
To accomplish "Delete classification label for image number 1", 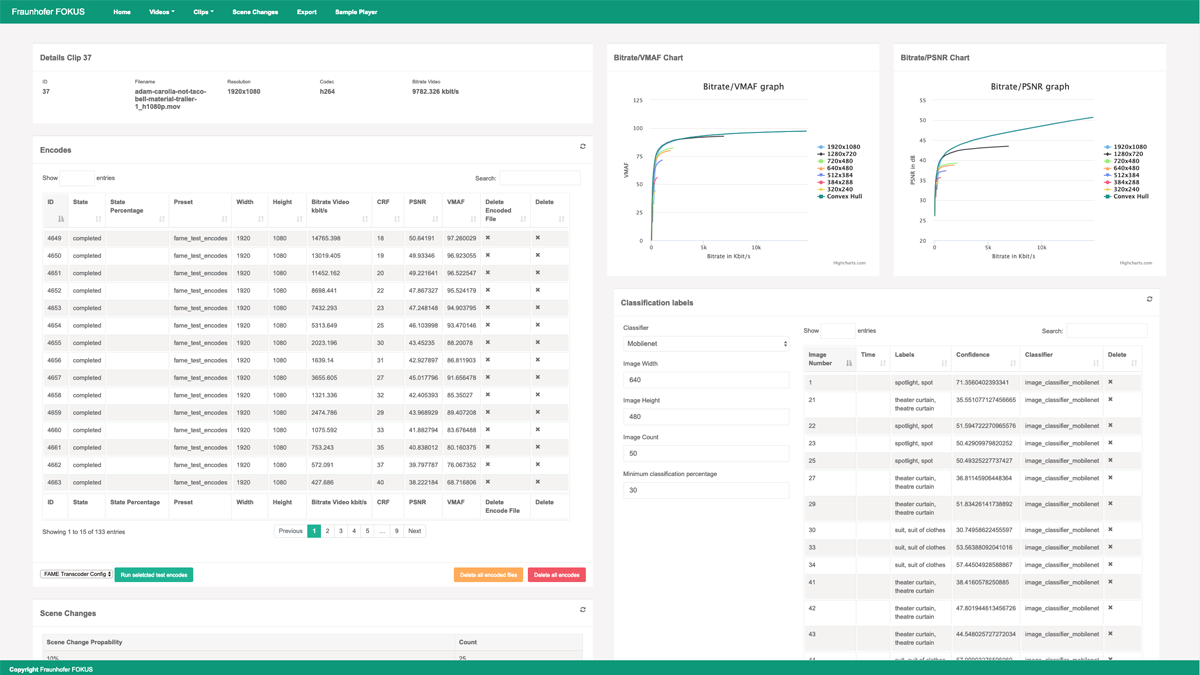I will (1110, 382).
